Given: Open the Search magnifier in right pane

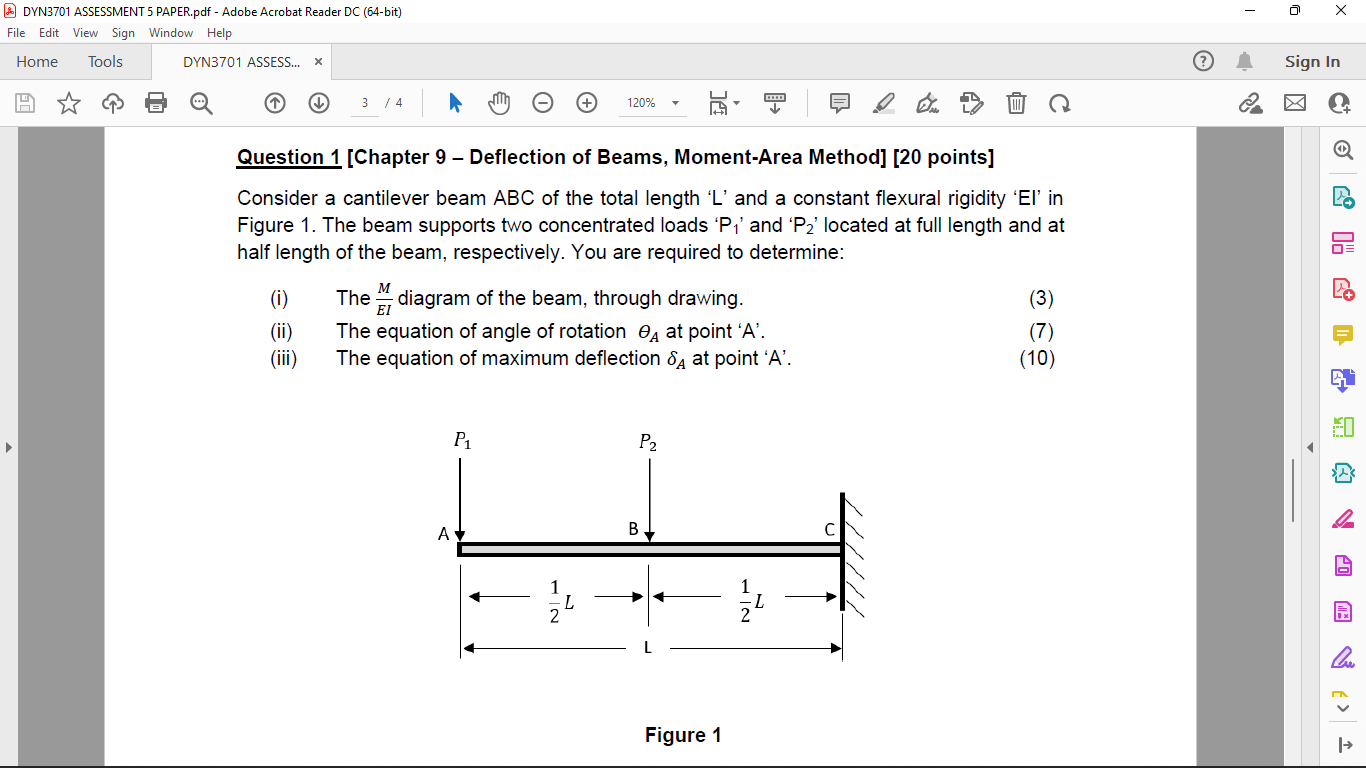Looking at the screenshot, I should (x=1343, y=150).
